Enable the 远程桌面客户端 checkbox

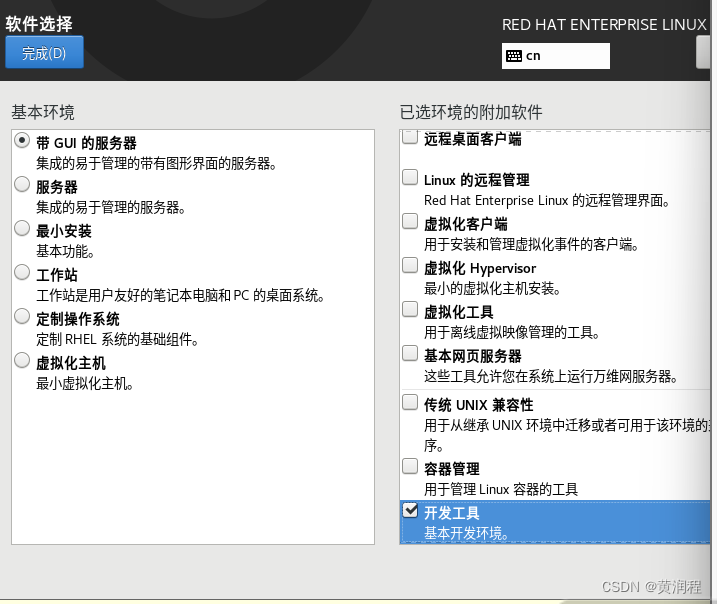(x=410, y=136)
